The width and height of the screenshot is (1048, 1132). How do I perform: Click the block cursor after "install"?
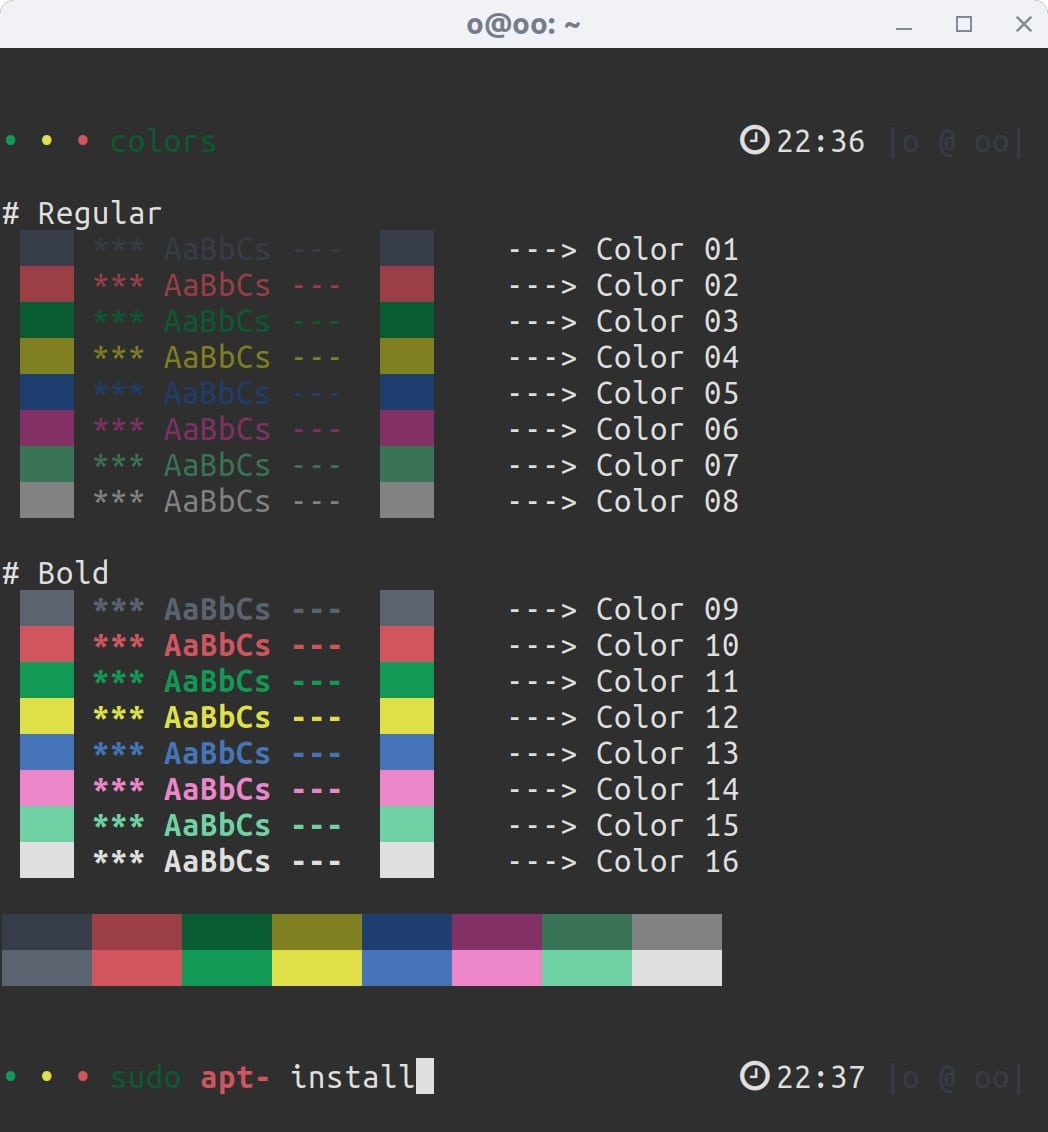(425, 1077)
